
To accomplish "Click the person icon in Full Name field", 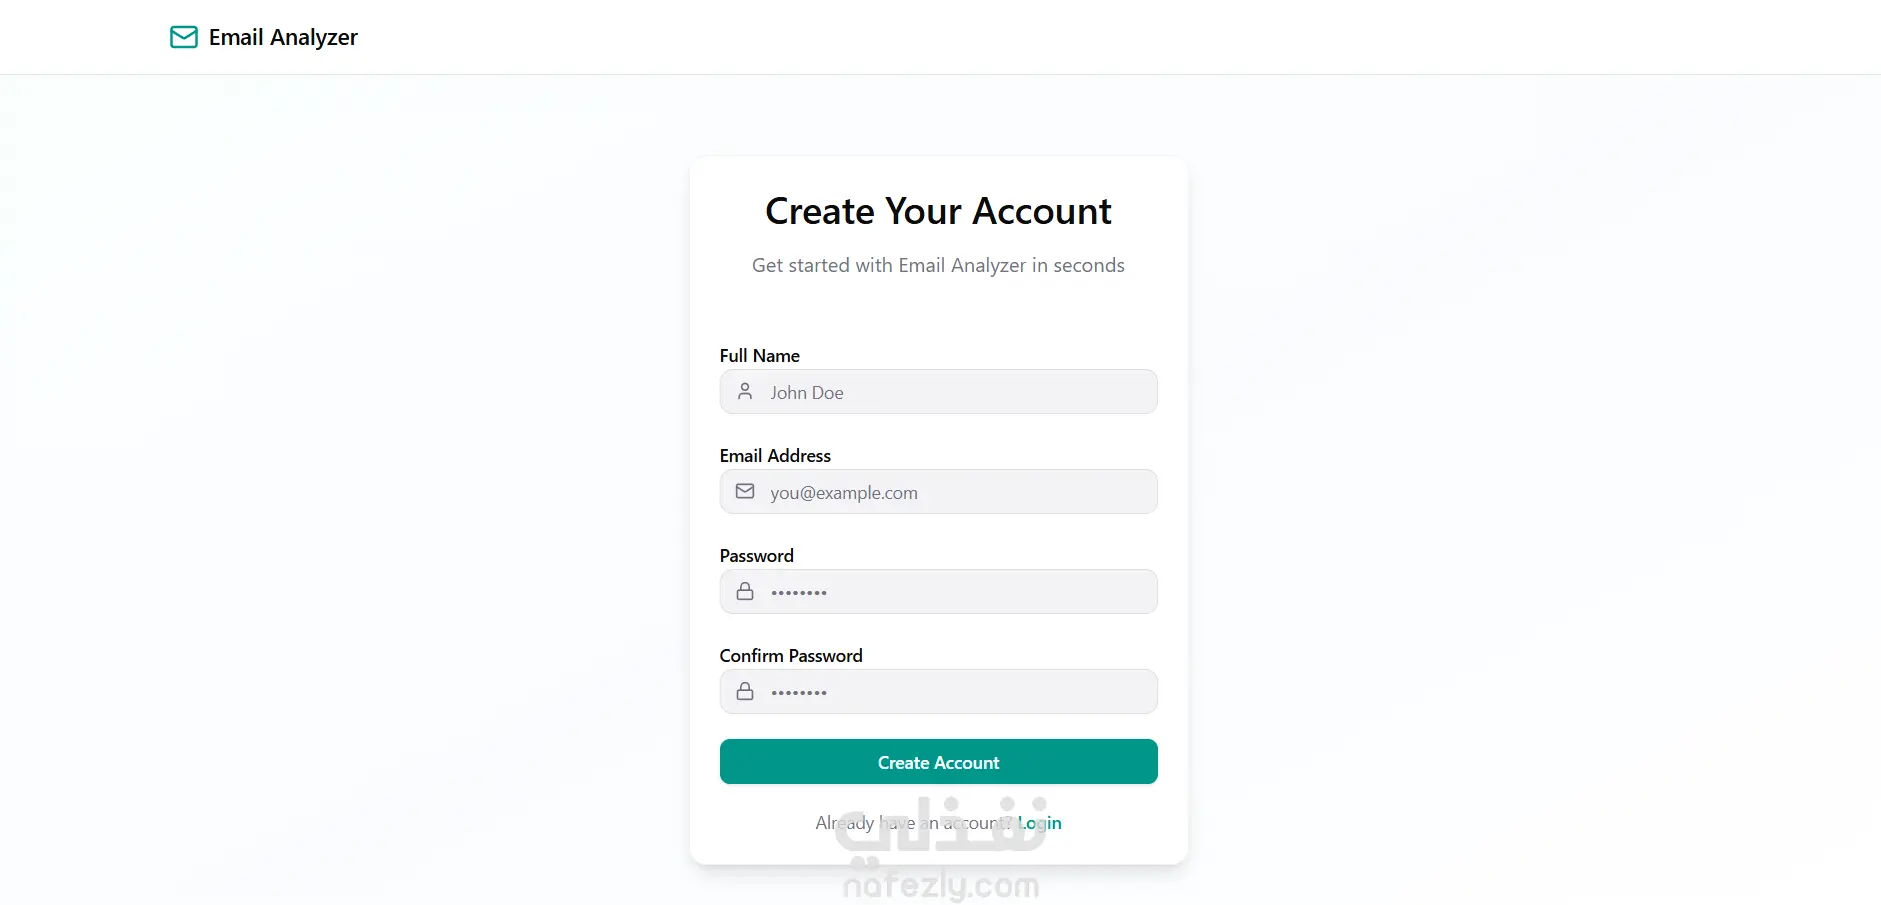I will tap(745, 392).
